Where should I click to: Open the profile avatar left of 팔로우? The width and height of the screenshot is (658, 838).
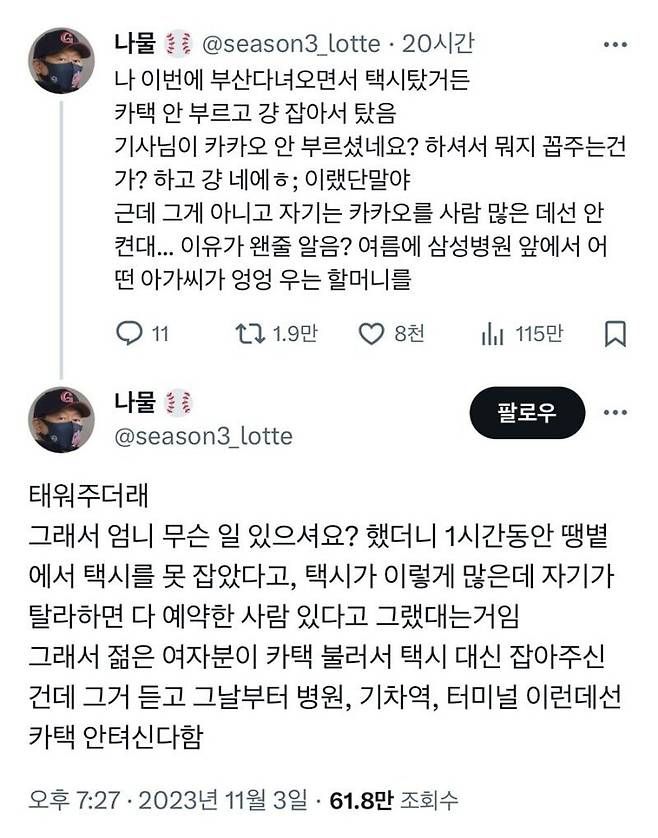[62, 419]
